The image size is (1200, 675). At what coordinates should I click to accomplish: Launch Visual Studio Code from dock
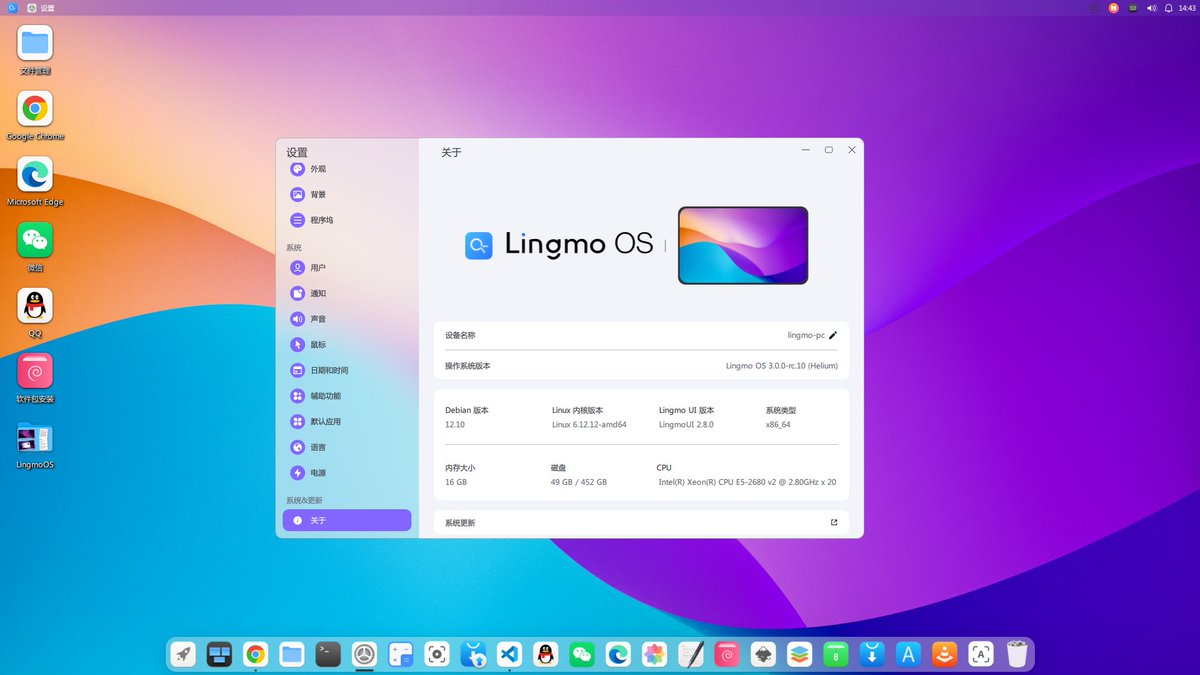click(x=509, y=655)
